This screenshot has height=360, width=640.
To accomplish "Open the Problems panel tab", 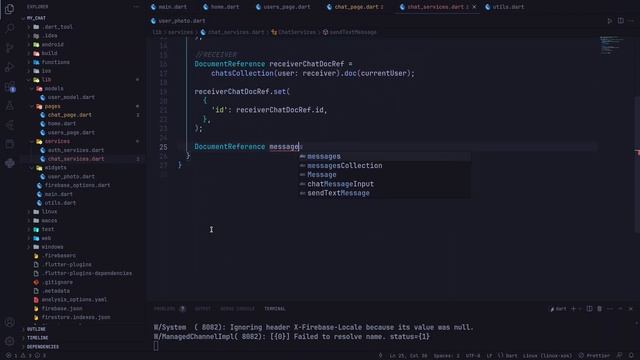I will [x=169, y=309].
